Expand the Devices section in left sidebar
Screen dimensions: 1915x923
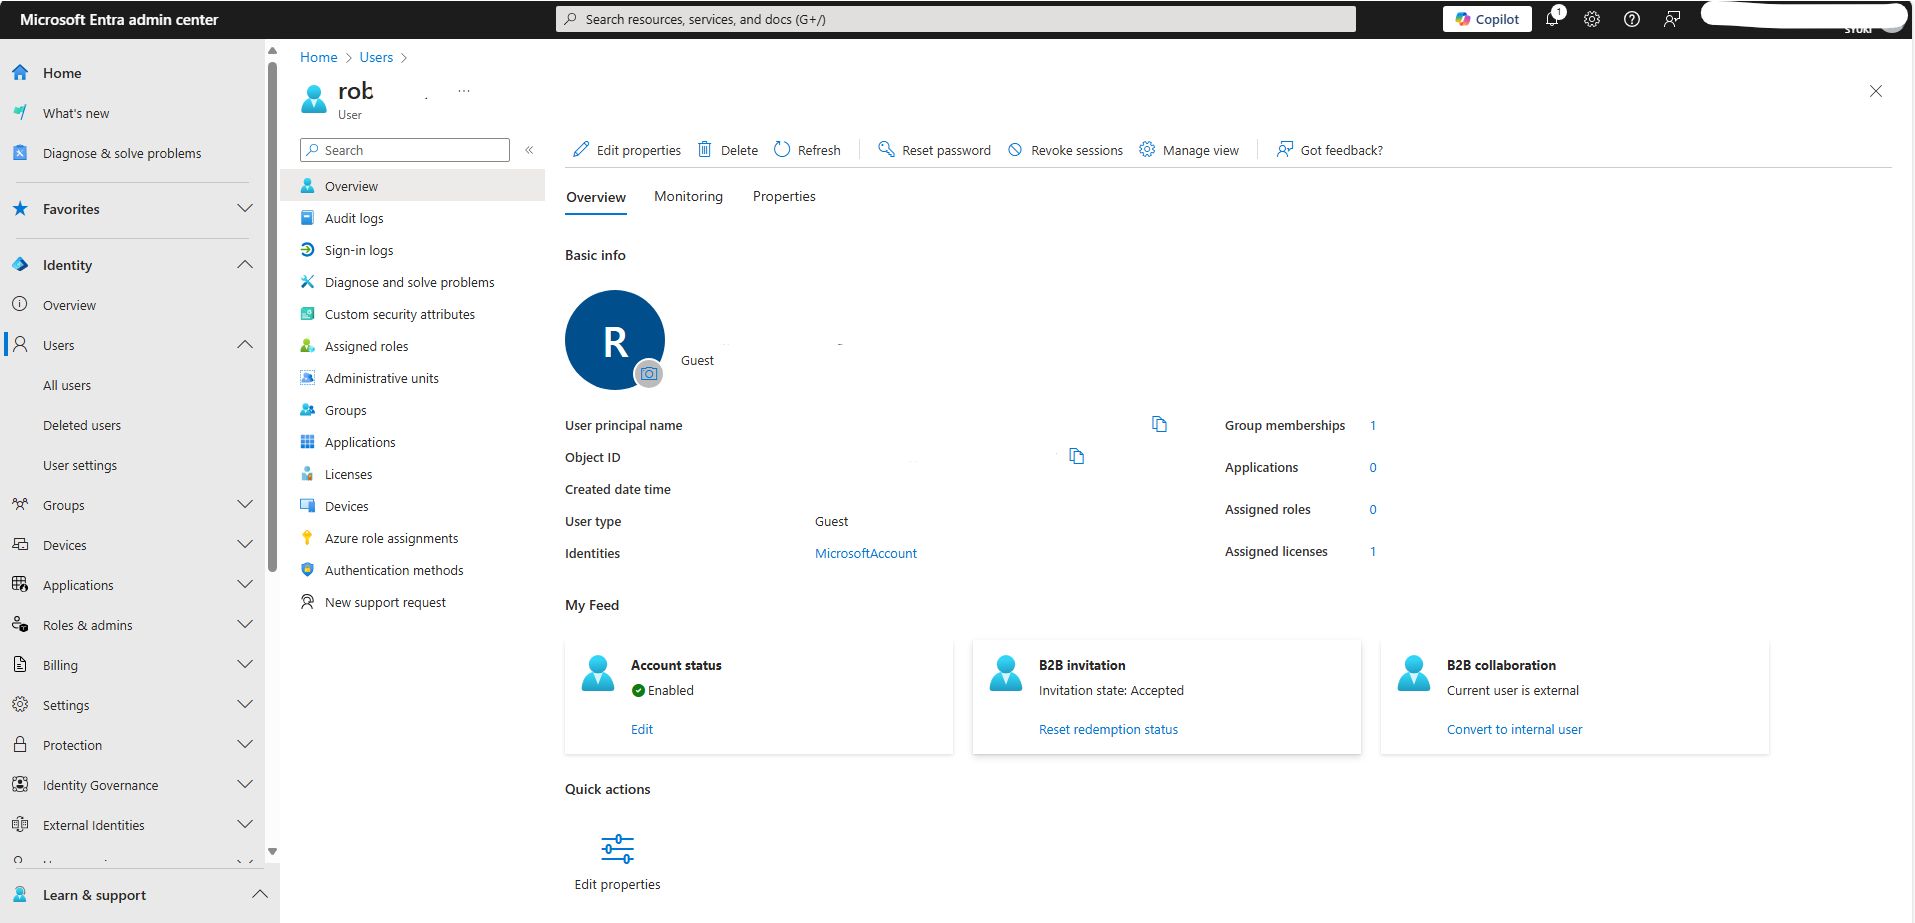[245, 544]
